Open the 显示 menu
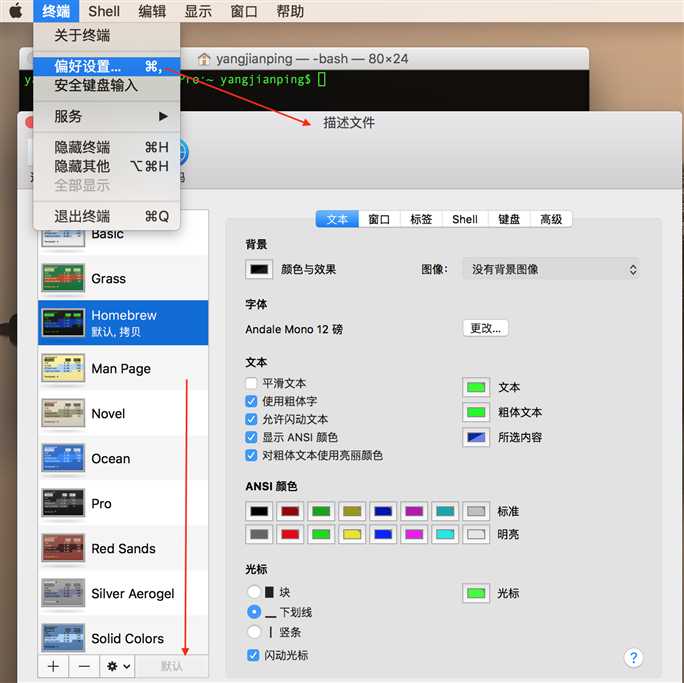 [198, 11]
